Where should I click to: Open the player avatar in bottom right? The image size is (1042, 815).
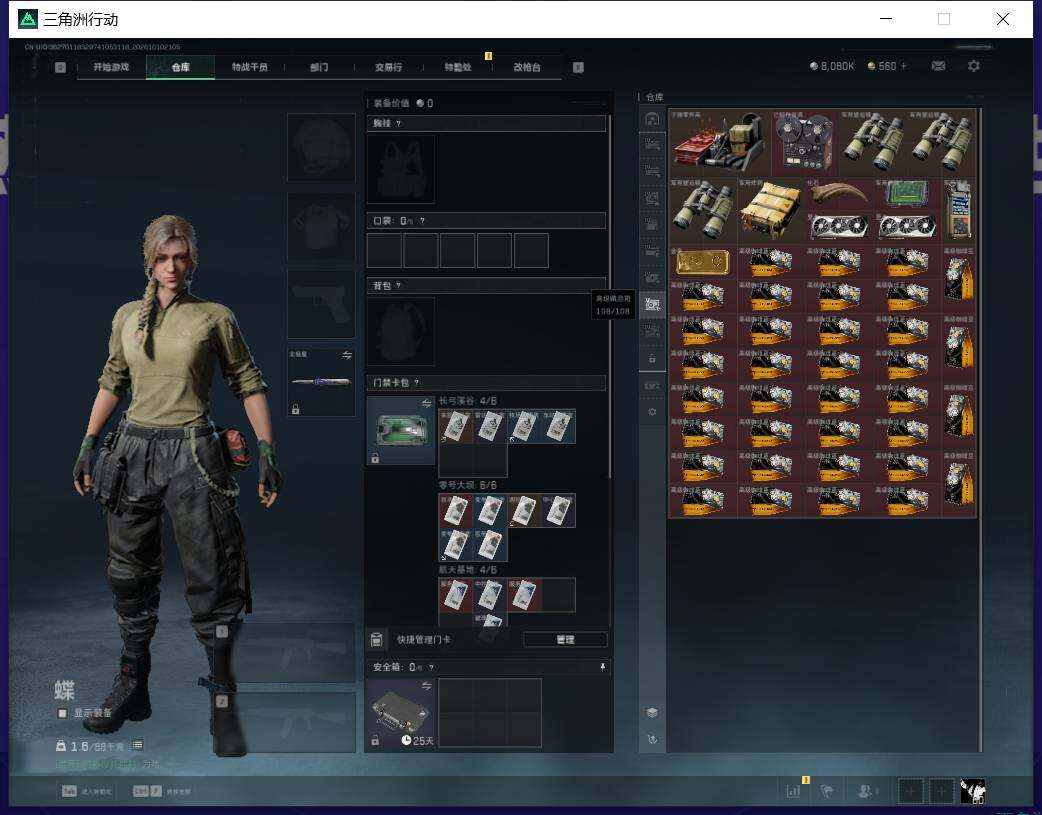click(973, 792)
